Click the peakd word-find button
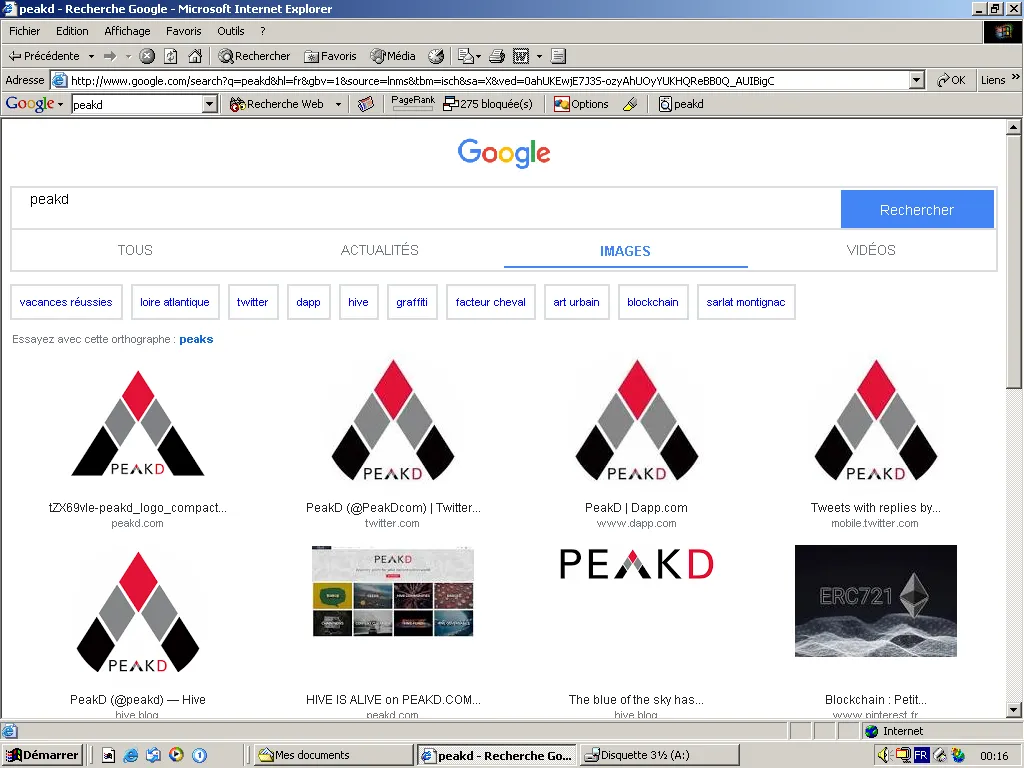 [x=681, y=104]
